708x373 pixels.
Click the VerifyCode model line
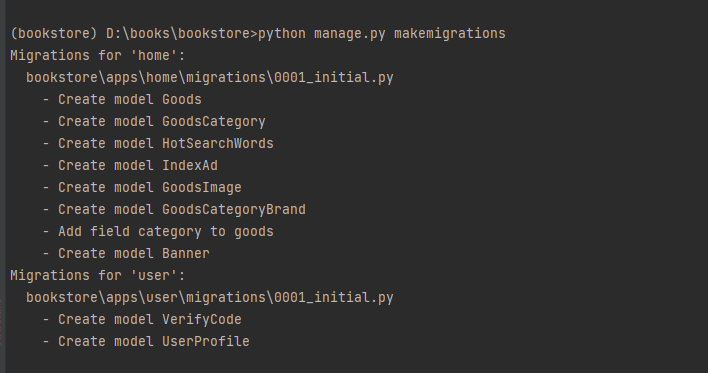142,319
